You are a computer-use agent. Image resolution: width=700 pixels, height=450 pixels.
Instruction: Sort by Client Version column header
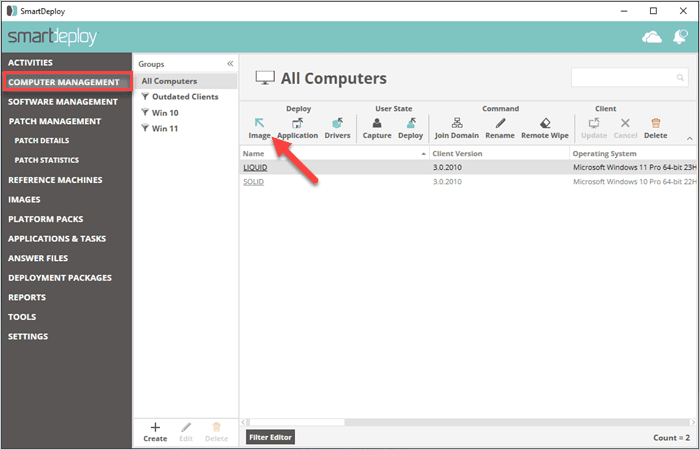[x=499, y=154]
